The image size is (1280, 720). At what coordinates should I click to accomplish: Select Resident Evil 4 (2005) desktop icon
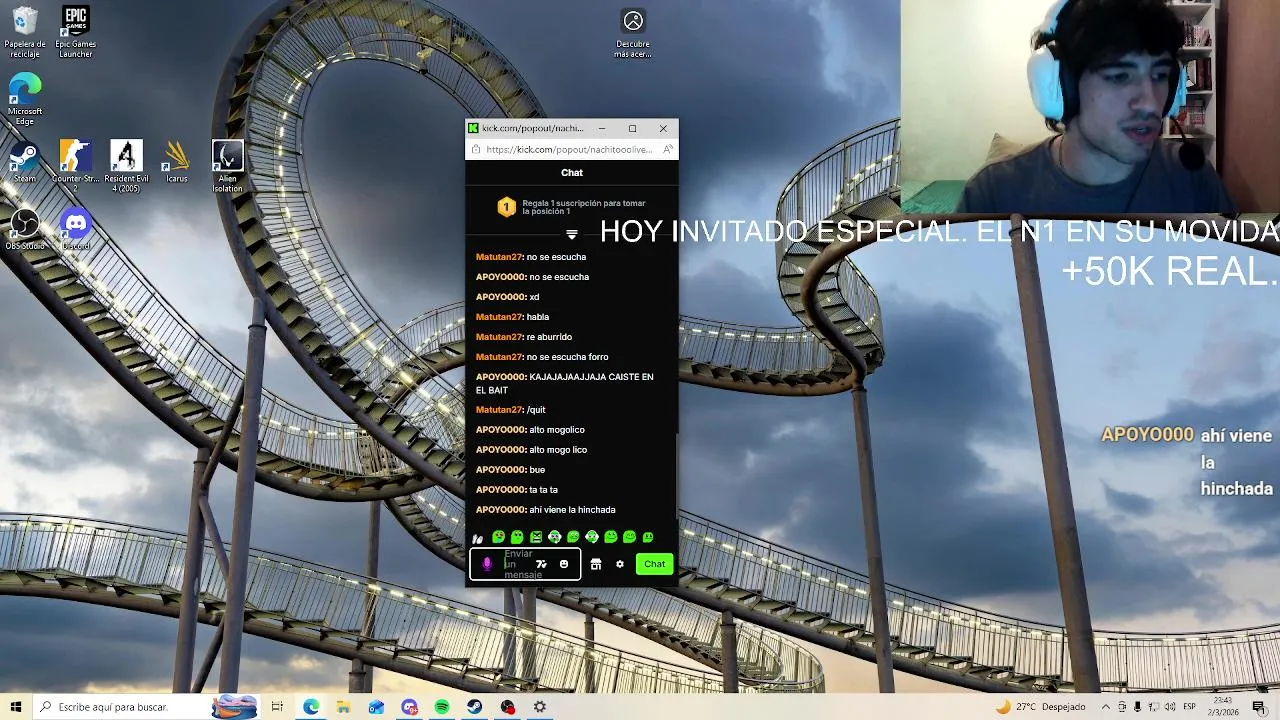[126, 166]
